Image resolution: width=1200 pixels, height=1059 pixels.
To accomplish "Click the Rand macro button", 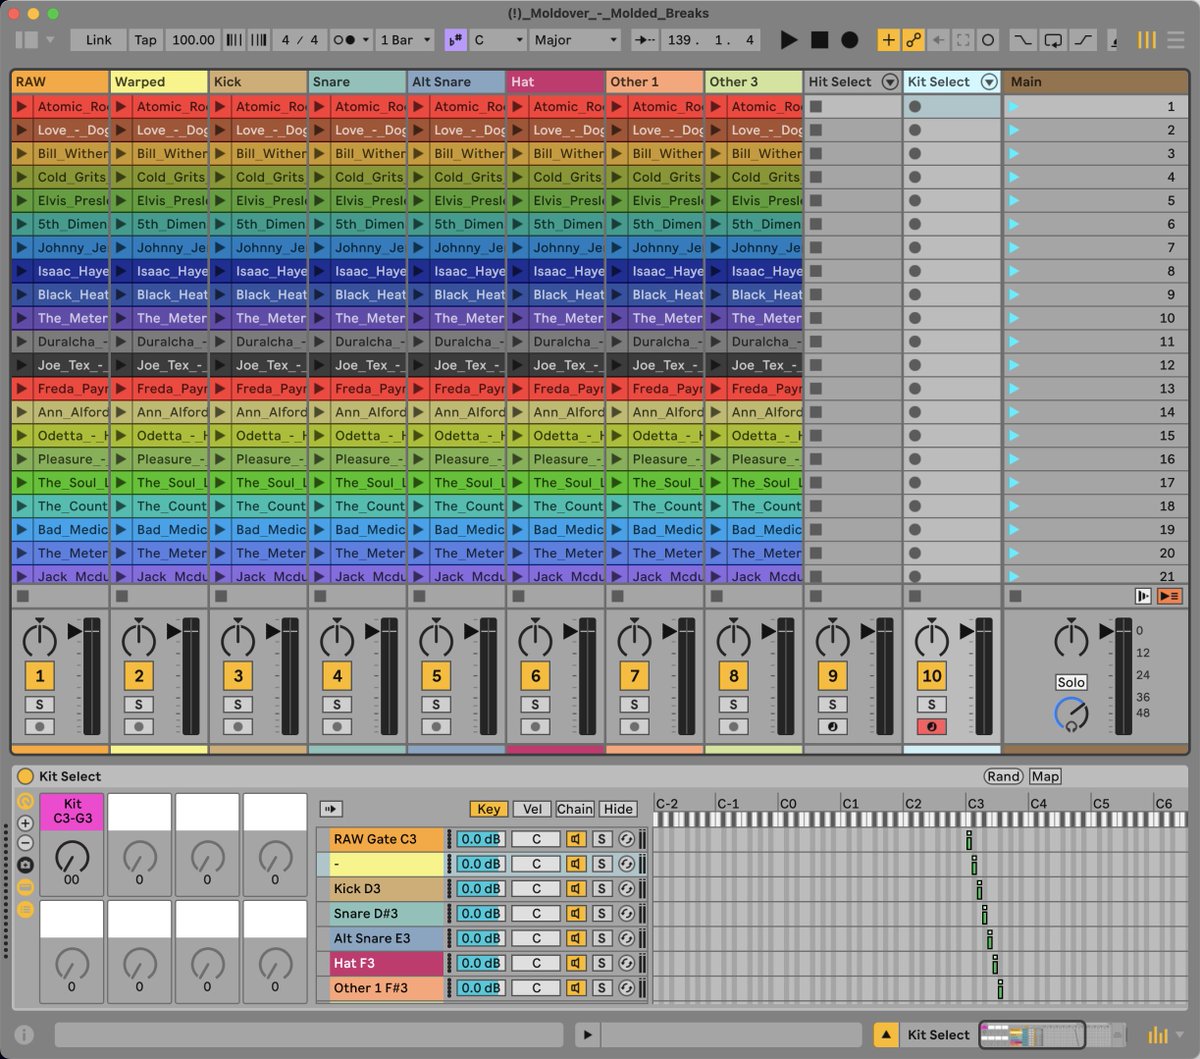I will pyautogui.click(x=1003, y=776).
